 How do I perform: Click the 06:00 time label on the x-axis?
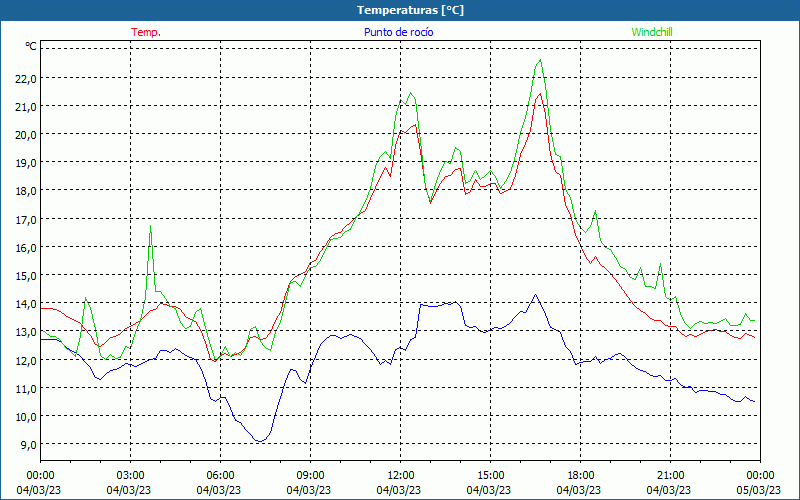click(x=220, y=476)
